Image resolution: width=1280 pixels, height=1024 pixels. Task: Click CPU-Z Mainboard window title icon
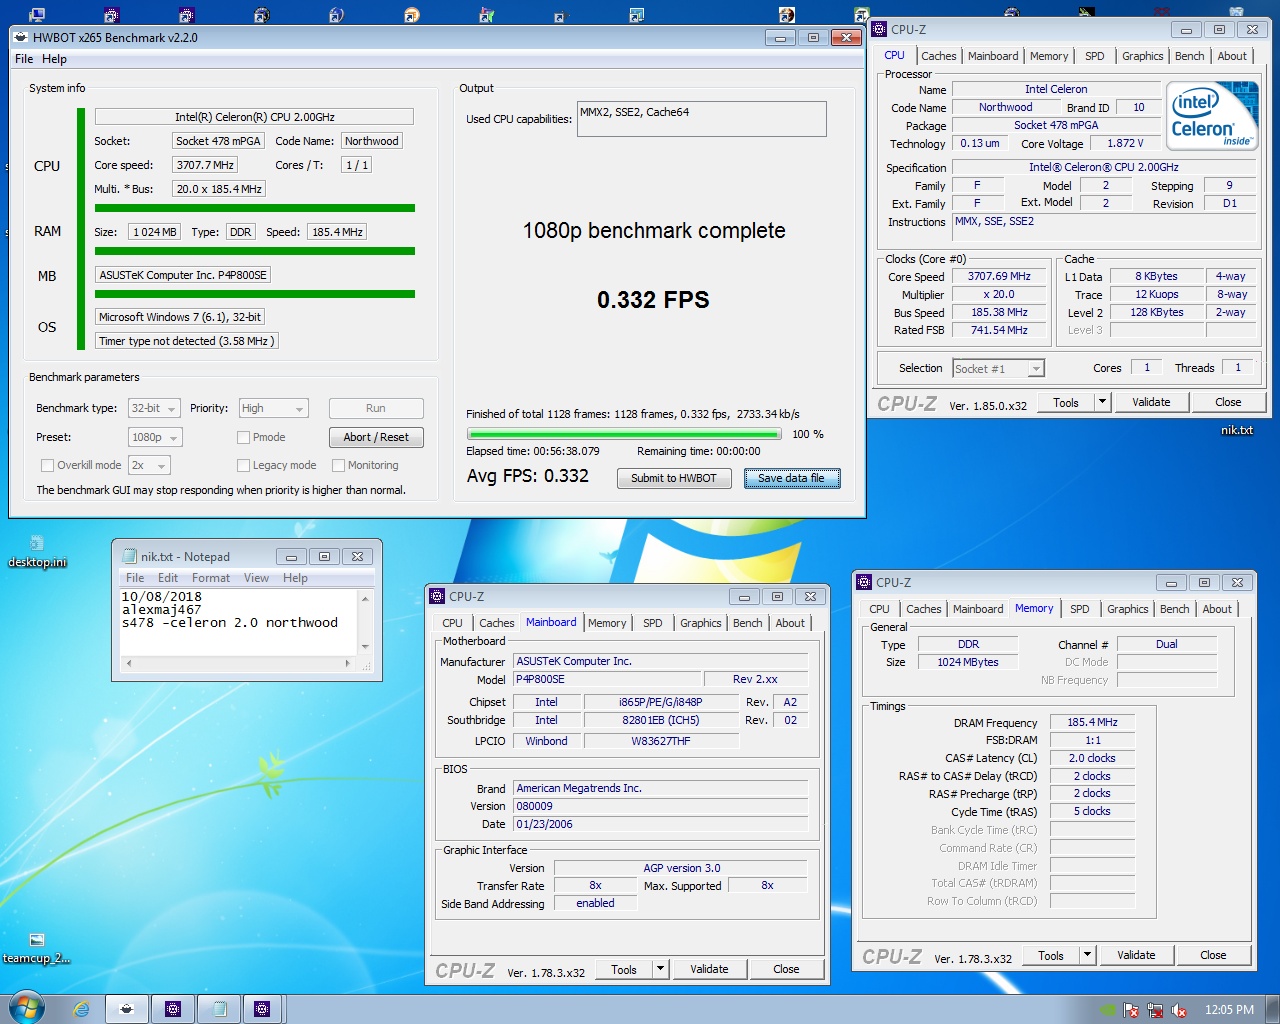coord(437,596)
